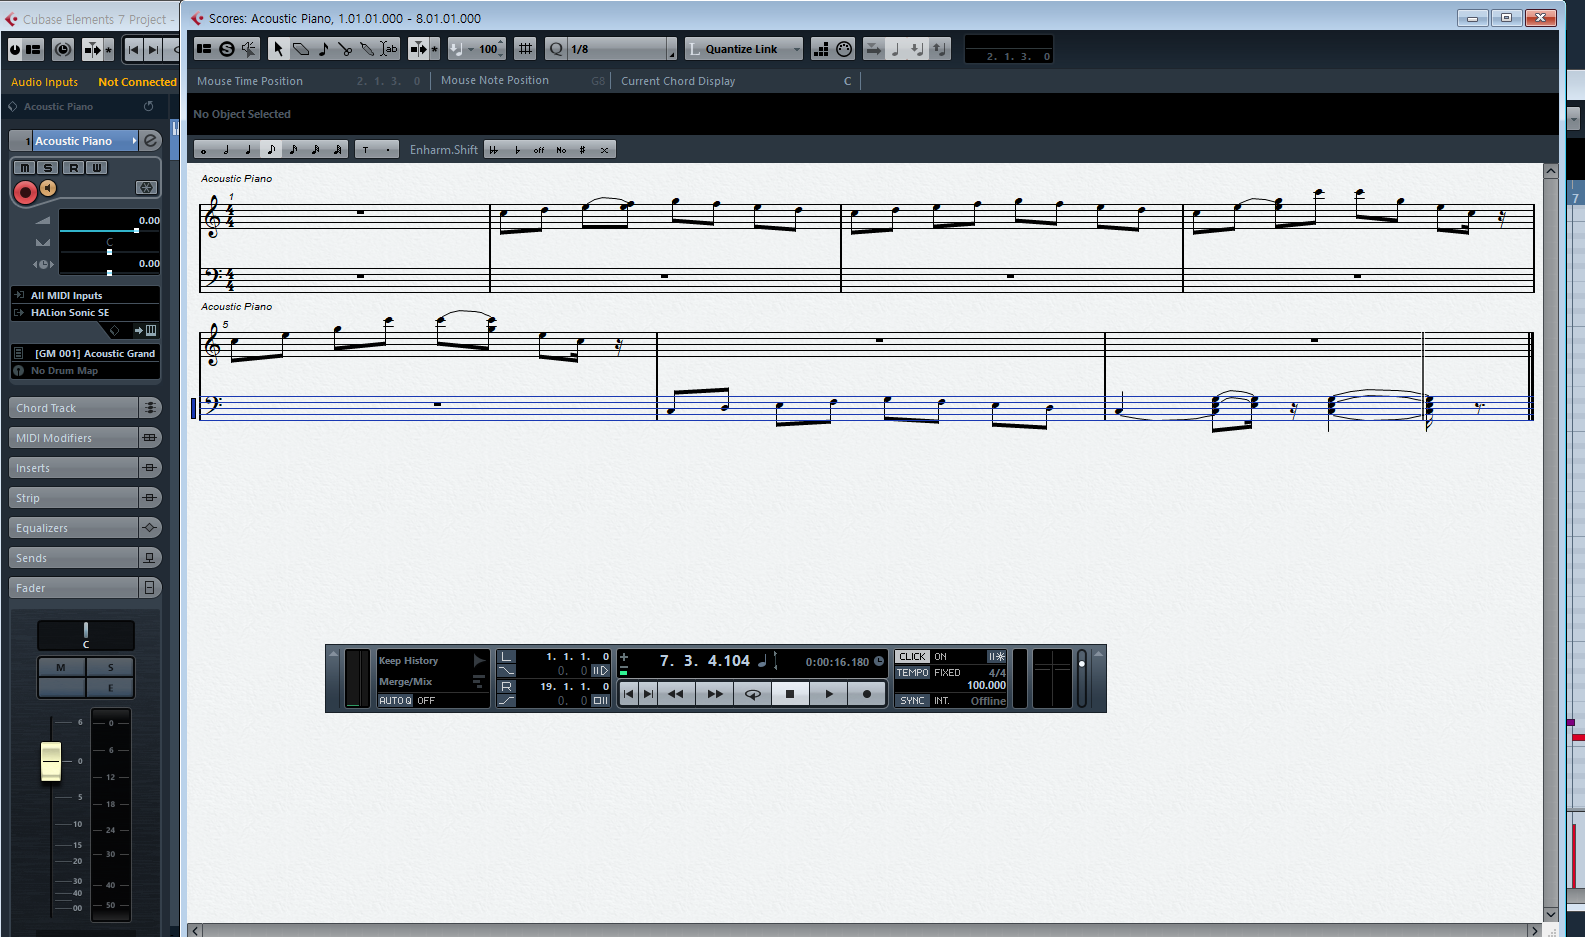Activate the Insert Text tool

[389, 49]
